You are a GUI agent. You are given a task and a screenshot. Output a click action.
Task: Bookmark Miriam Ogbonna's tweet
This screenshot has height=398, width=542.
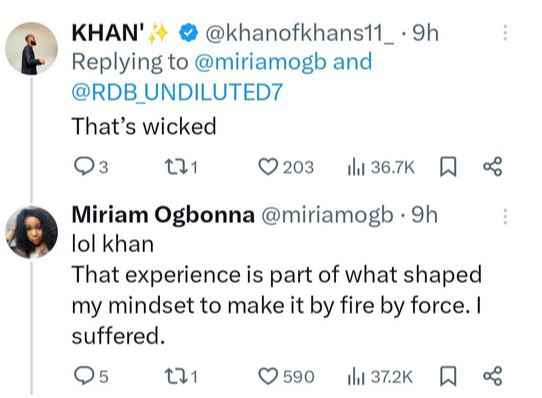coord(448,376)
